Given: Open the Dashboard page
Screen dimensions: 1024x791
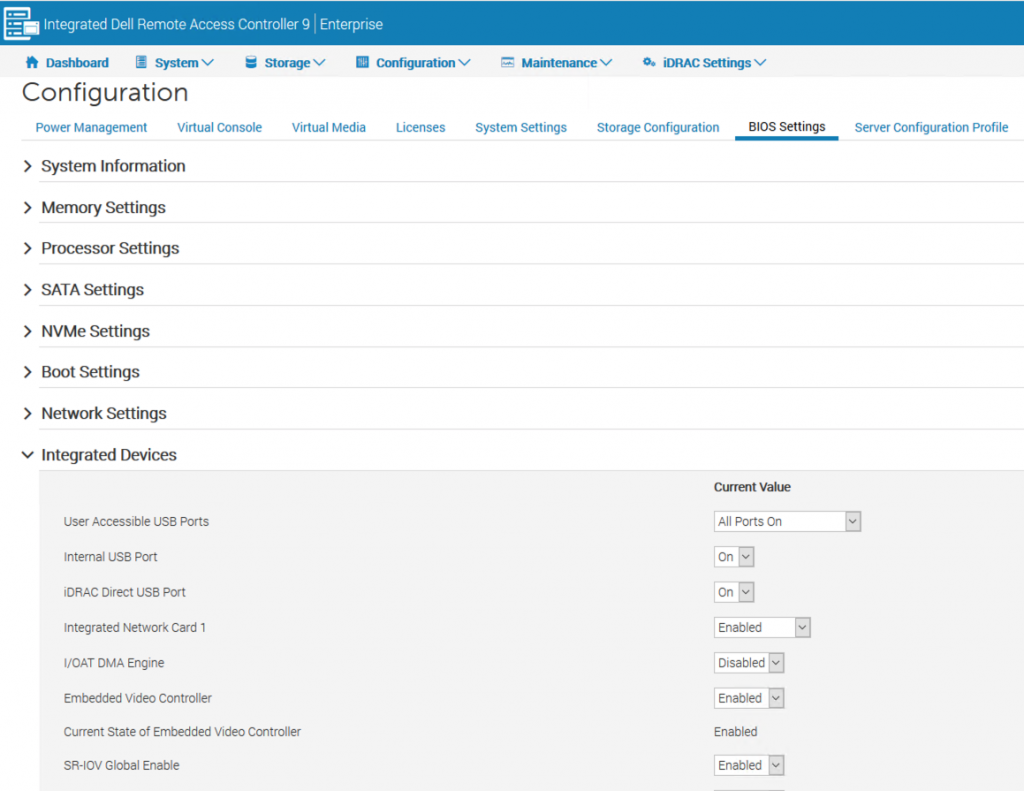Looking at the screenshot, I should pos(67,63).
